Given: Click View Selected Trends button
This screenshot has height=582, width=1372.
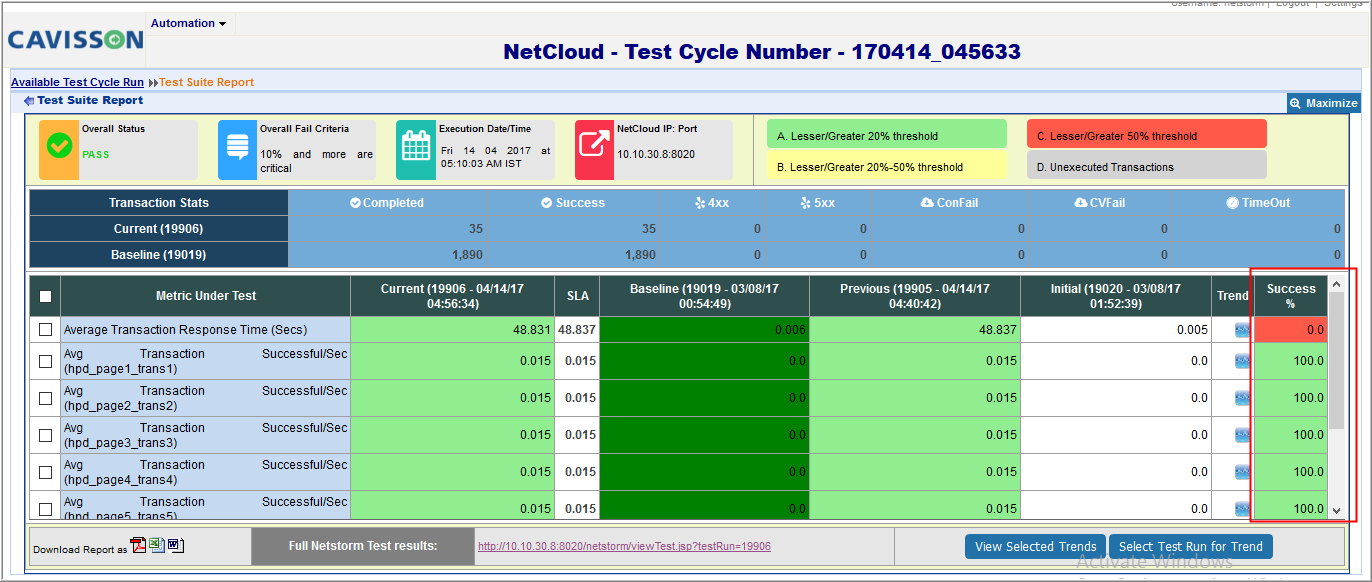Looking at the screenshot, I should tap(1035, 546).
